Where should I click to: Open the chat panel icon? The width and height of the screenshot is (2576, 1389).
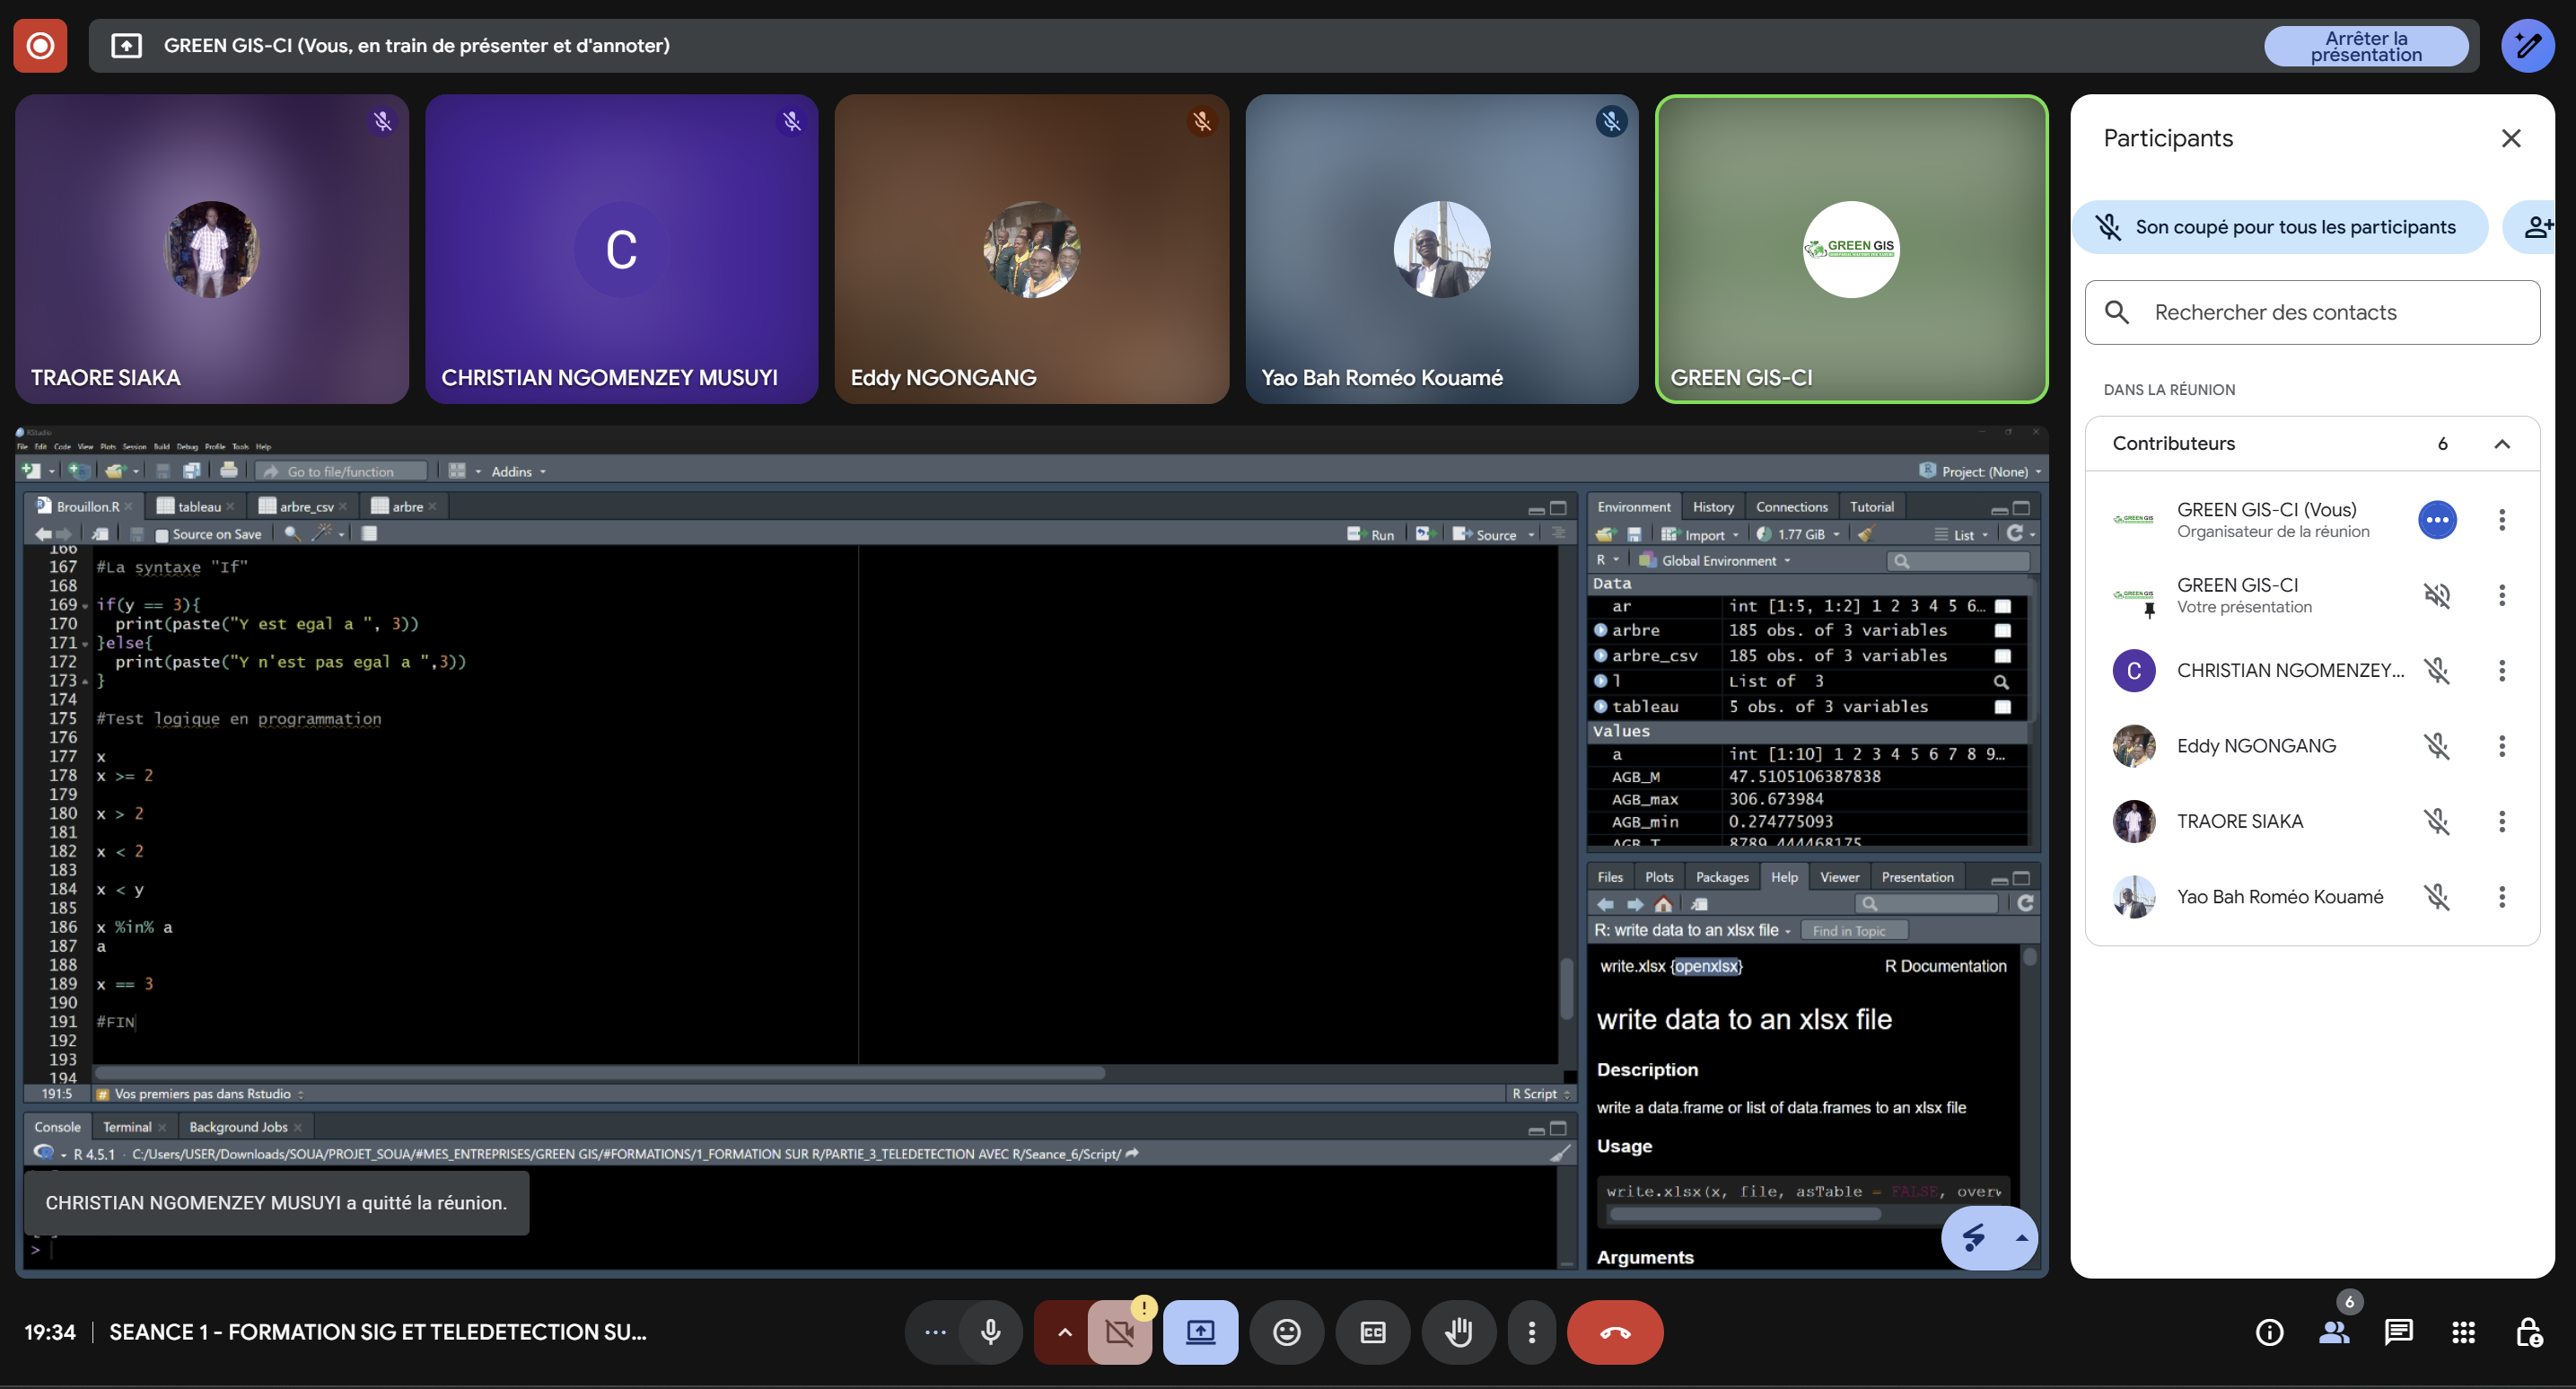click(x=2398, y=1332)
